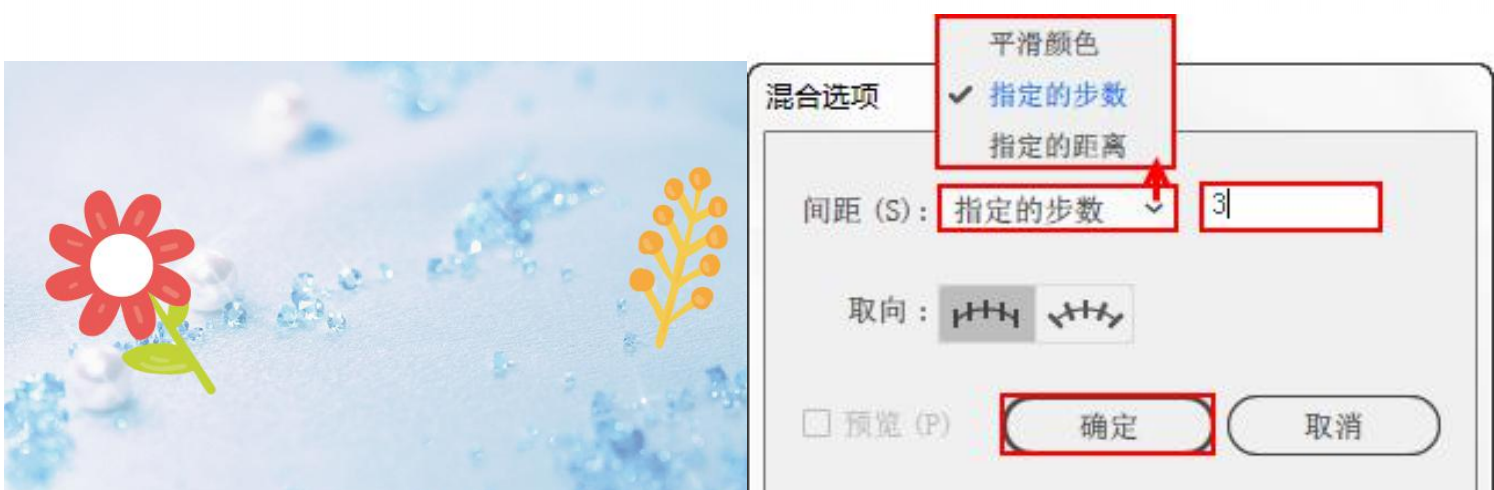The image size is (1494, 490).
Task: Enable the 预览 (P) checkbox
Action: click(x=815, y=425)
